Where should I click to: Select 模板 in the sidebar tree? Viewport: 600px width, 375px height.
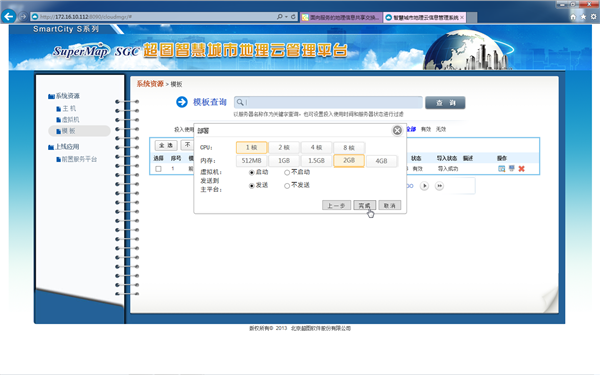tap(69, 131)
